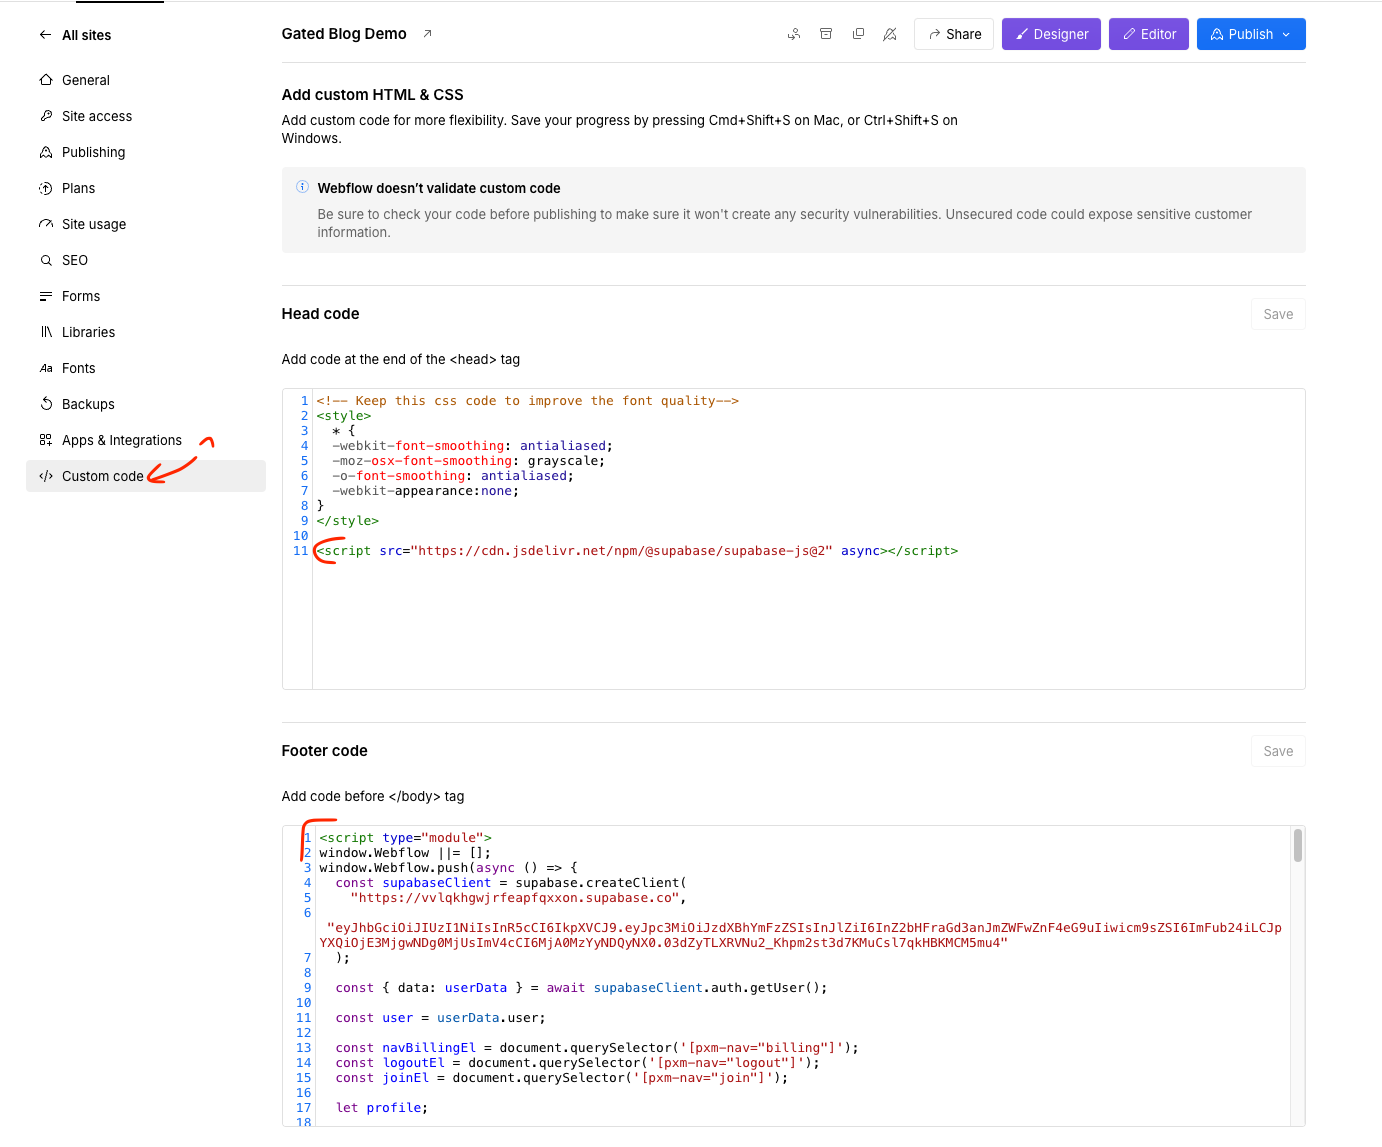Open Apps & Integrations settings
Screen dimensions: 1382x1147
(x=122, y=440)
